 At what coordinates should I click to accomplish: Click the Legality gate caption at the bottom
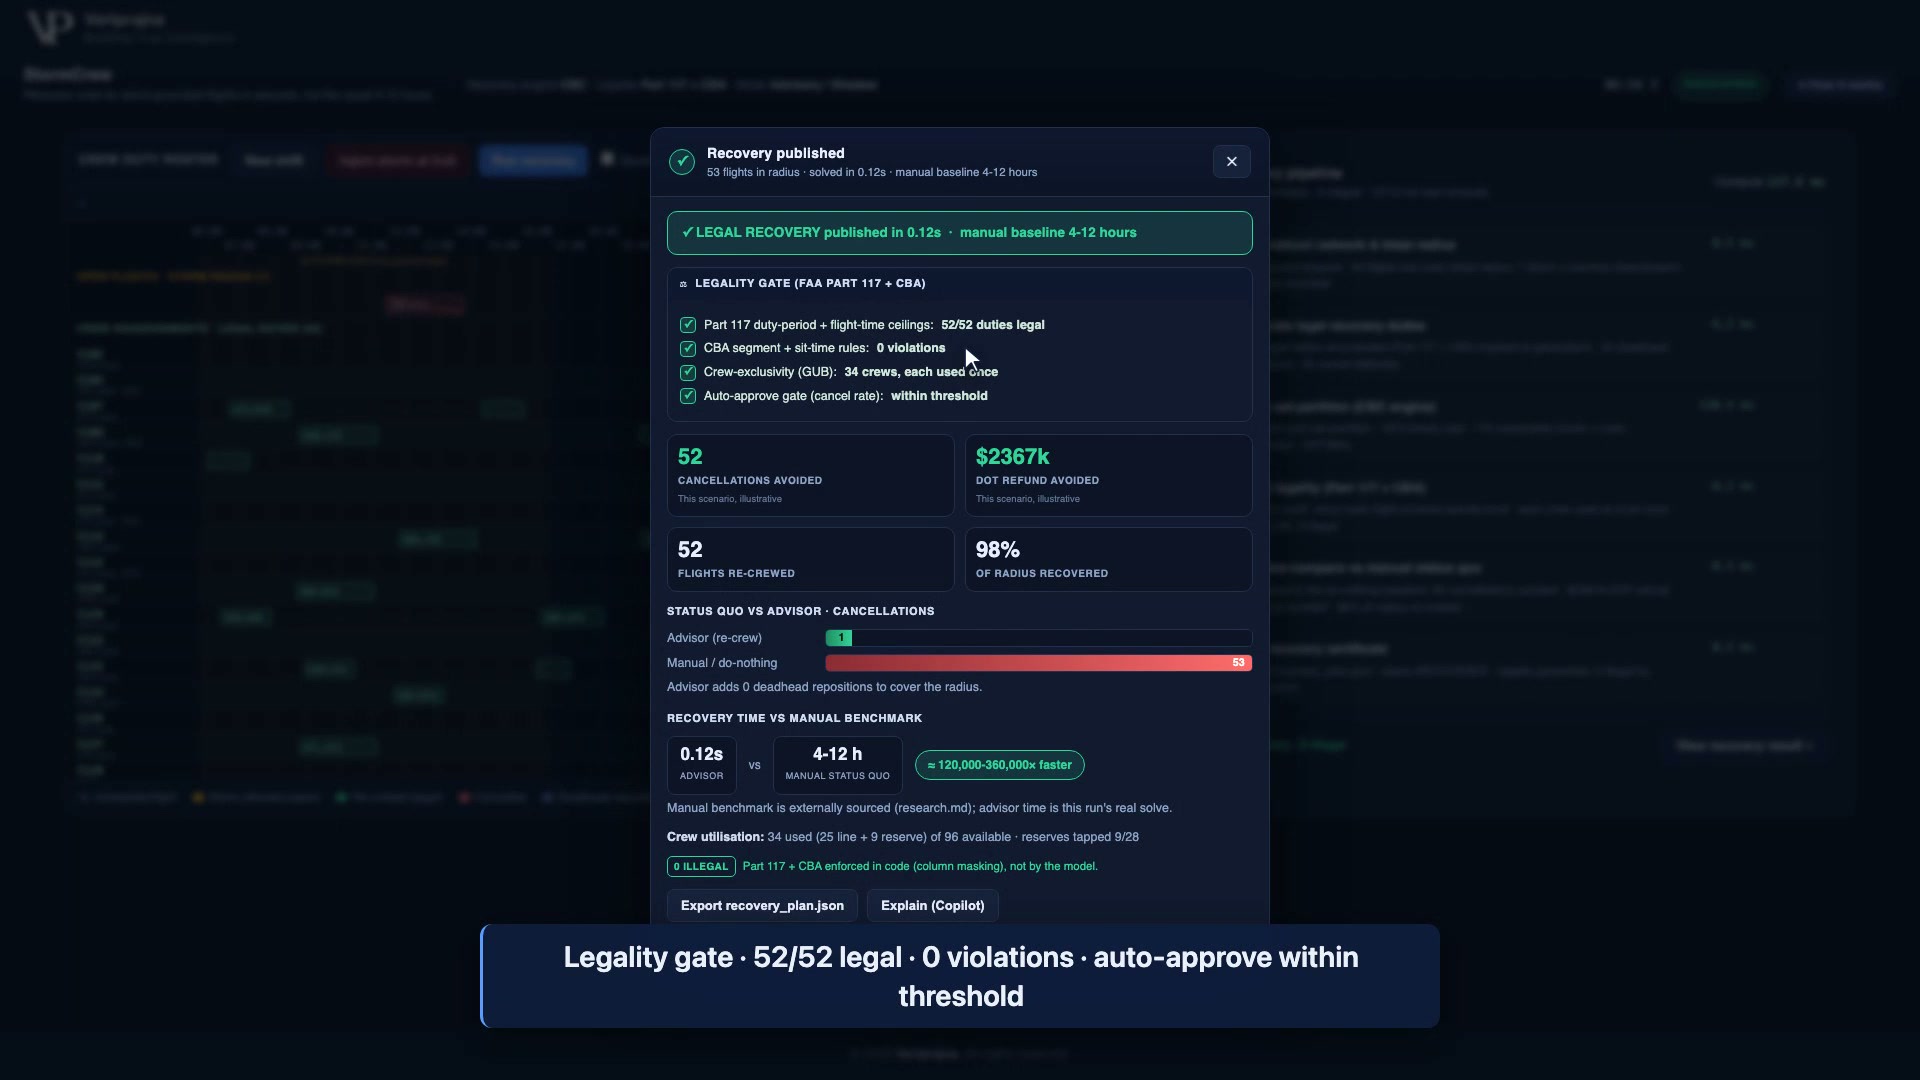pyautogui.click(x=960, y=976)
